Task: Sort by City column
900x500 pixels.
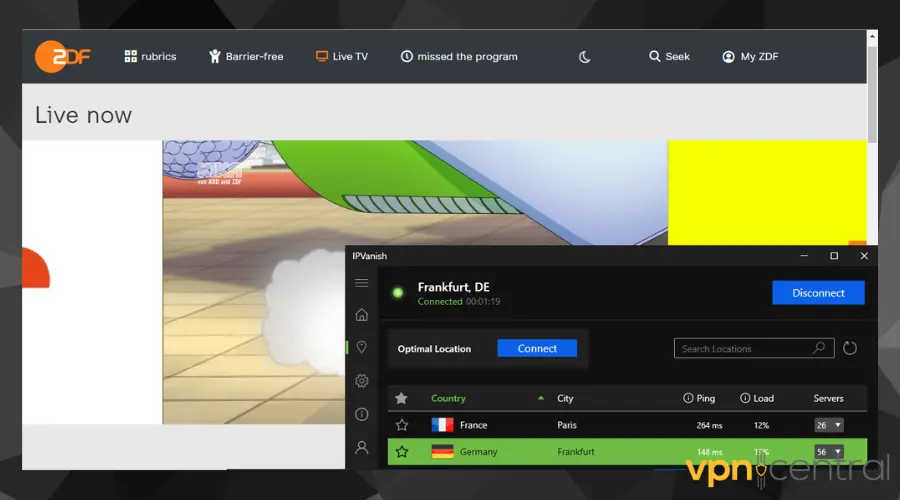Action: 565,398
